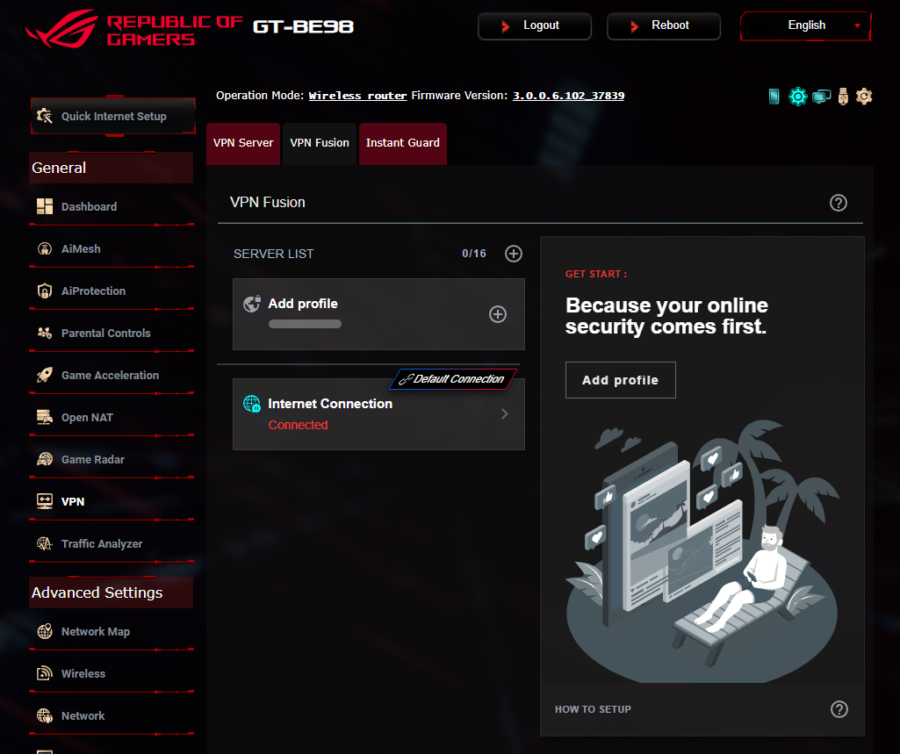
Task: Open Traffic Analyzer in the sidebar
Action: click(111, 544)
